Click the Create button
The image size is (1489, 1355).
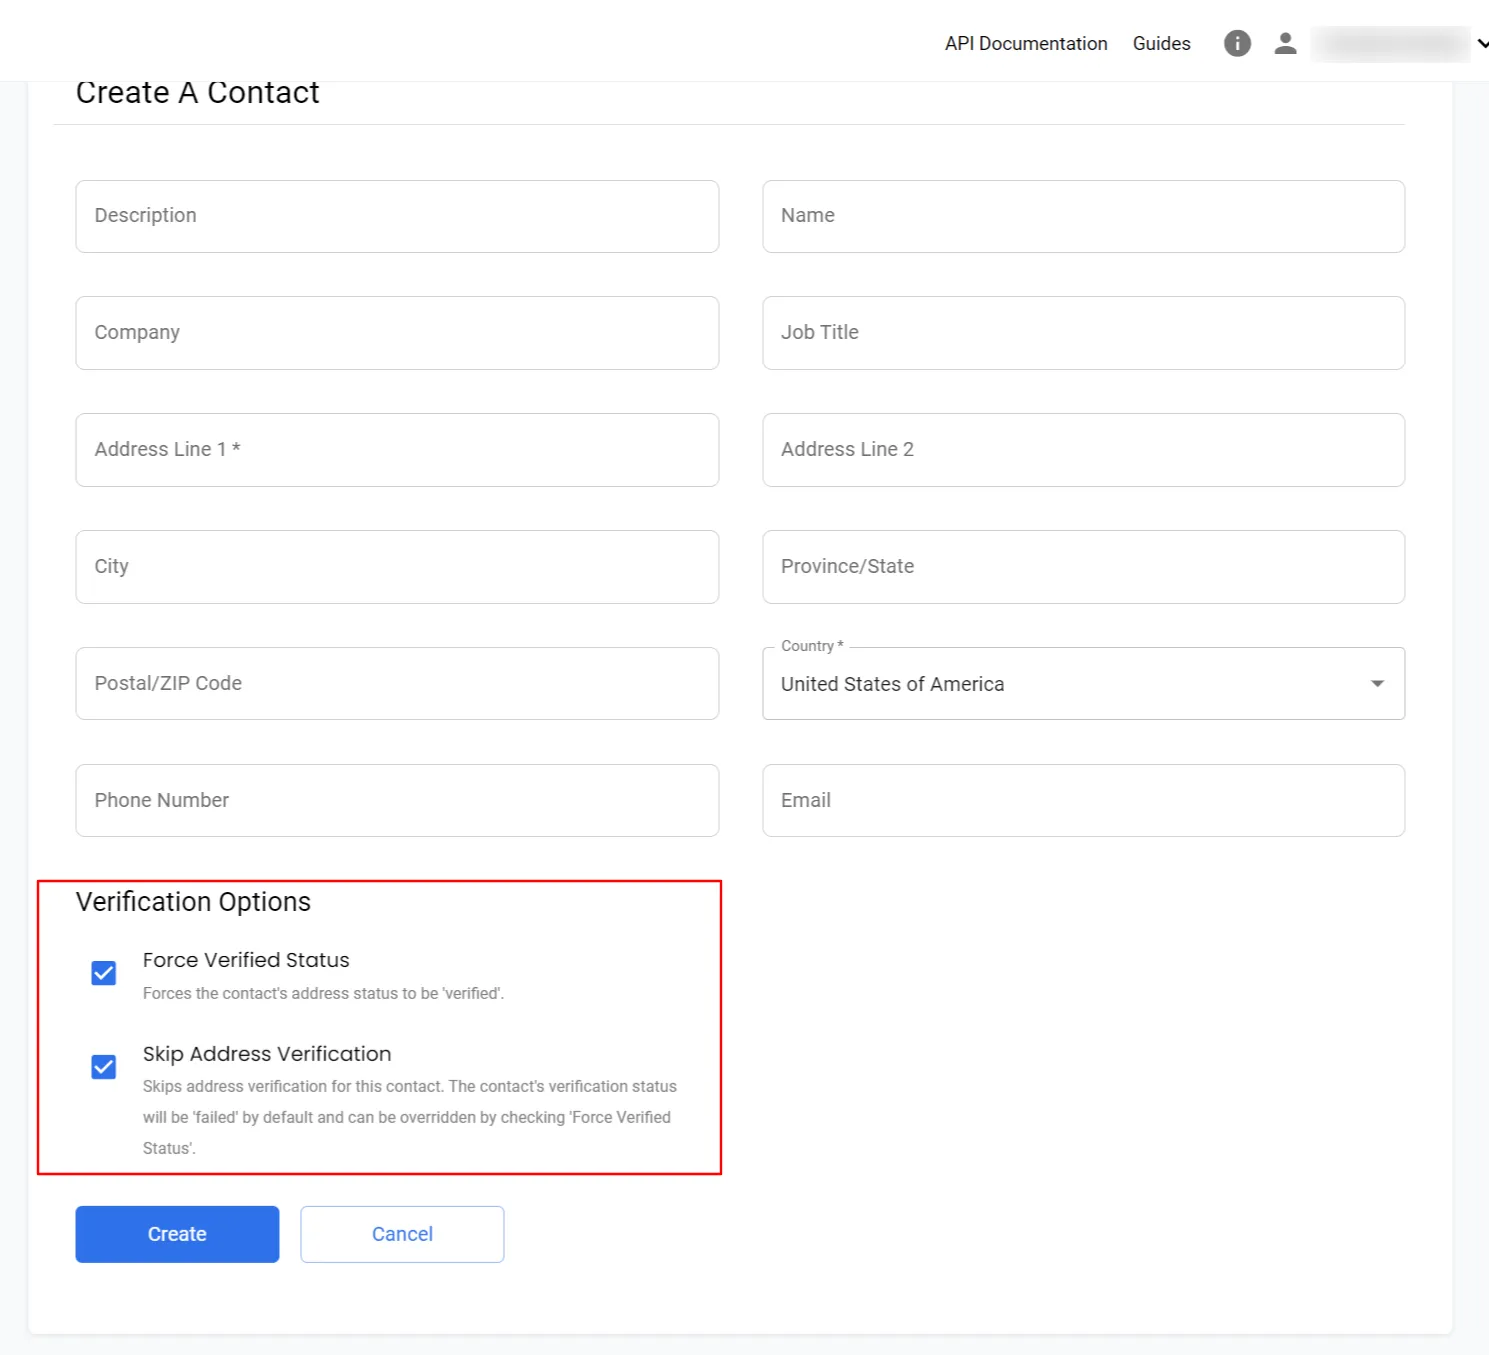pyautogui.click(x=176, y=1233)
